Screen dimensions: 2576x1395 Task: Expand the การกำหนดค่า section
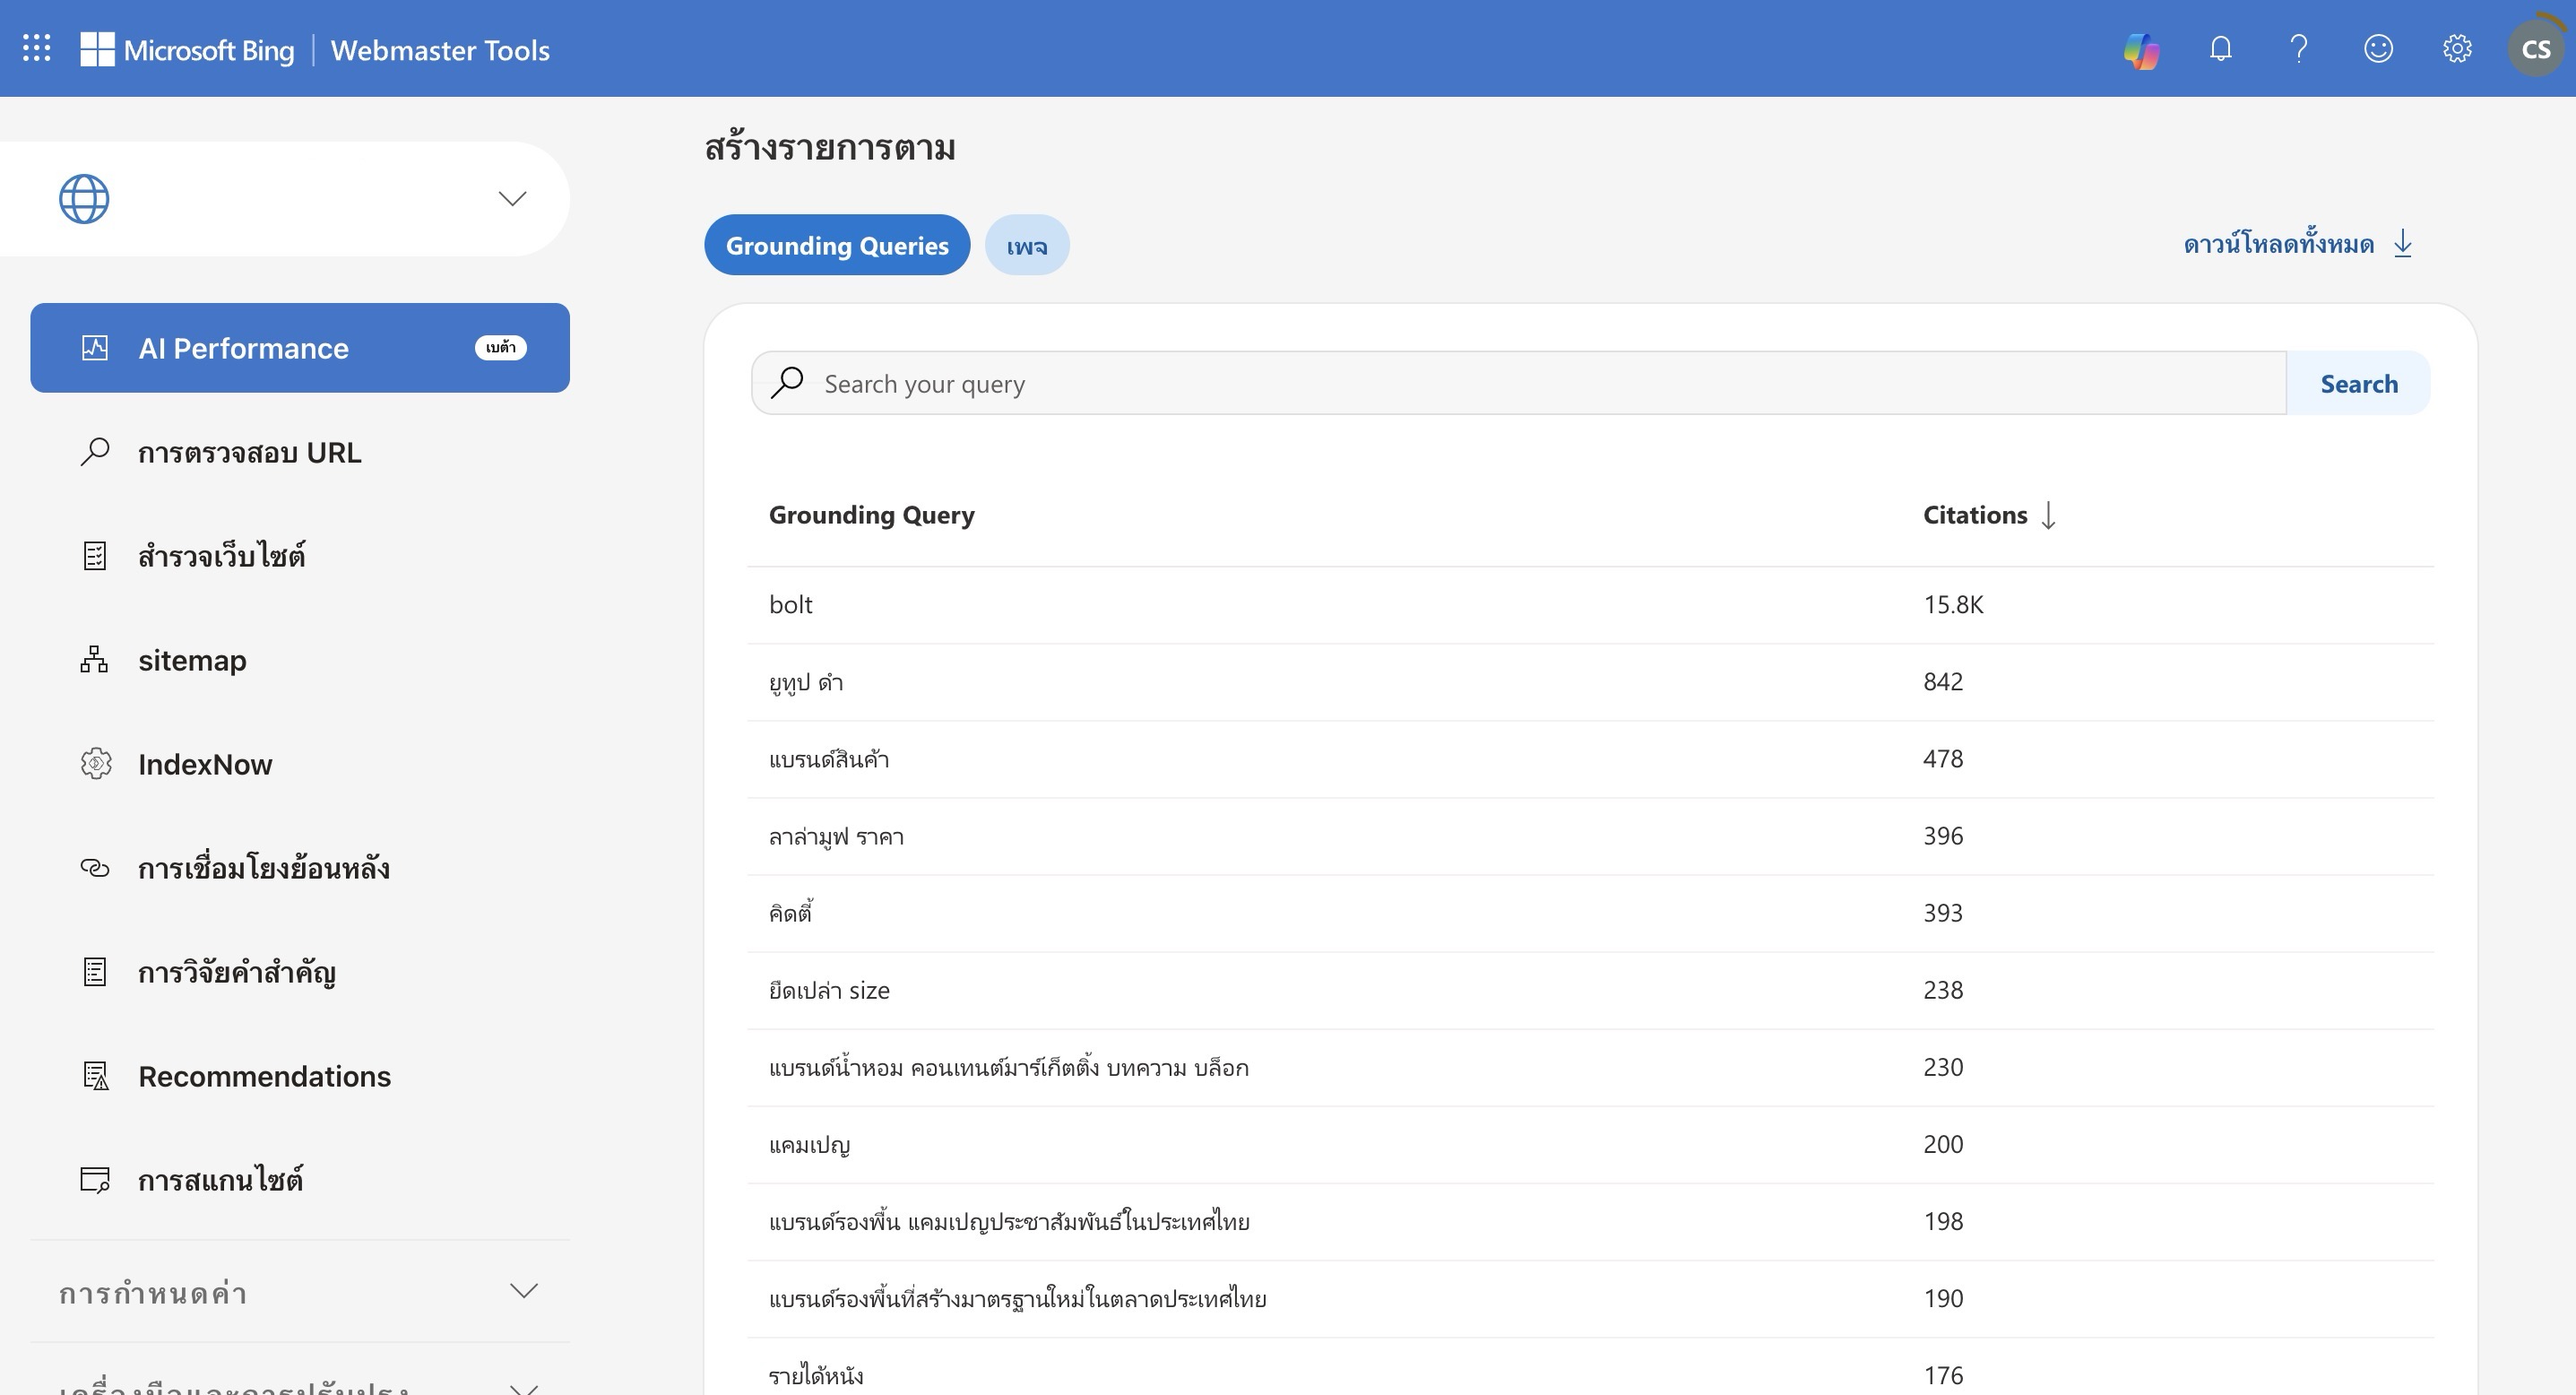[x=523, y=1291]
